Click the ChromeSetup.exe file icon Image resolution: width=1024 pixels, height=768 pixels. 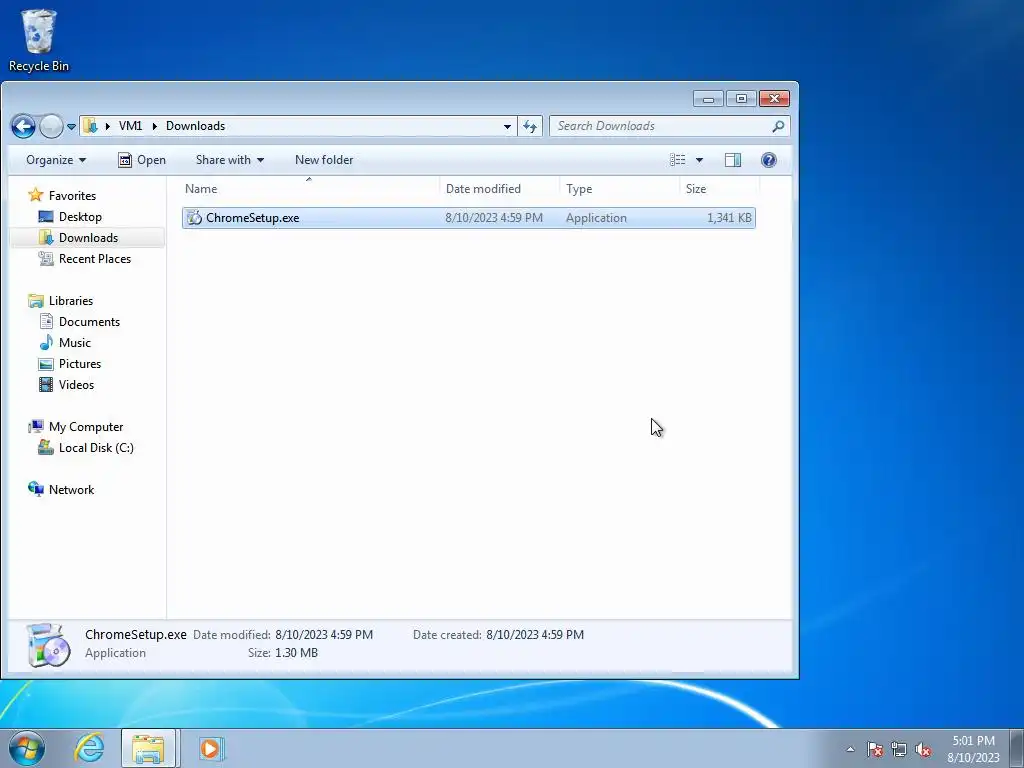click(x=194, y=218)
